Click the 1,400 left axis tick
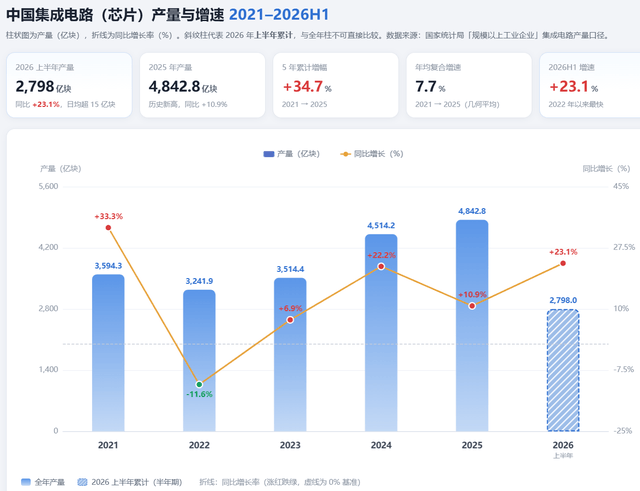Screen dimensions: 640x491 click(48, 369)
